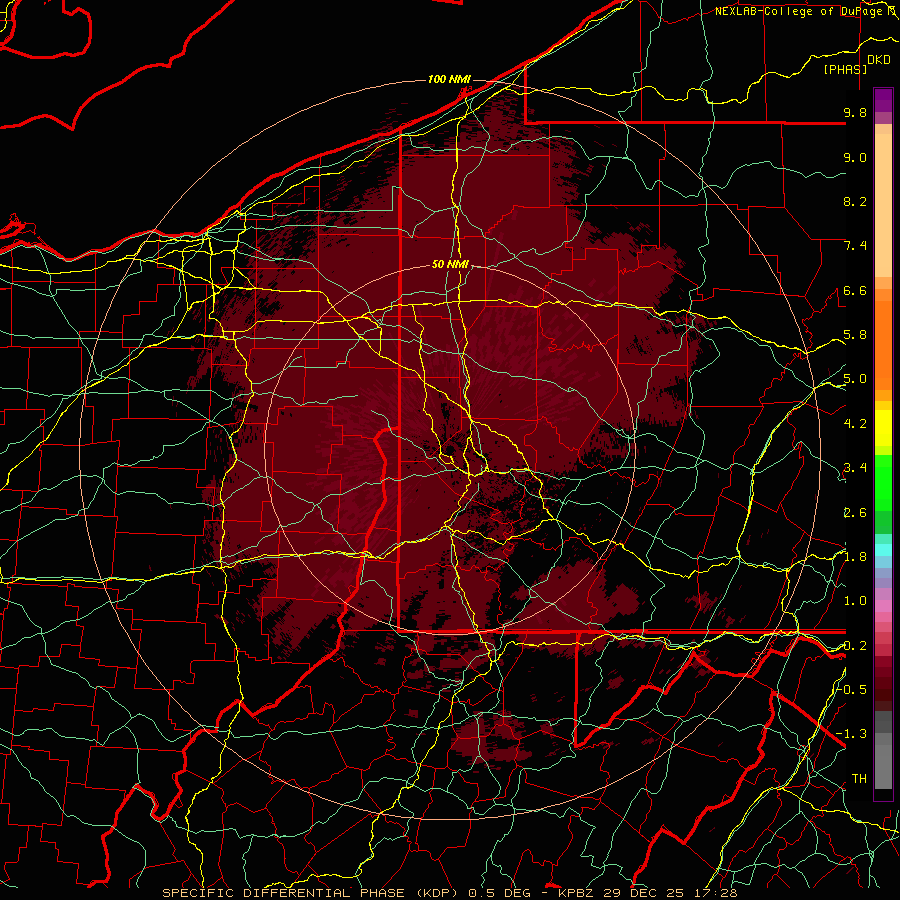Image resolution: width=900 pixels, height=900 pixels.
Task: Click the 3.4 legend value
Action: (x=855, y=468)
